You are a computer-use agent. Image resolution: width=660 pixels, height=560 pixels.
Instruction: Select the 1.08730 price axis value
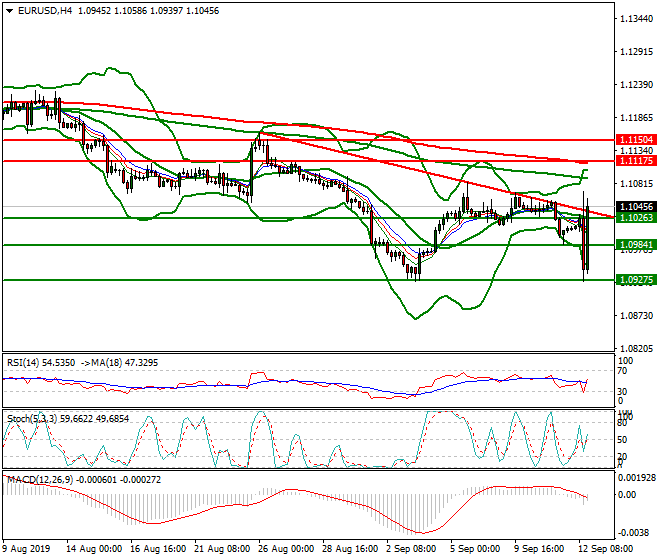636,315
